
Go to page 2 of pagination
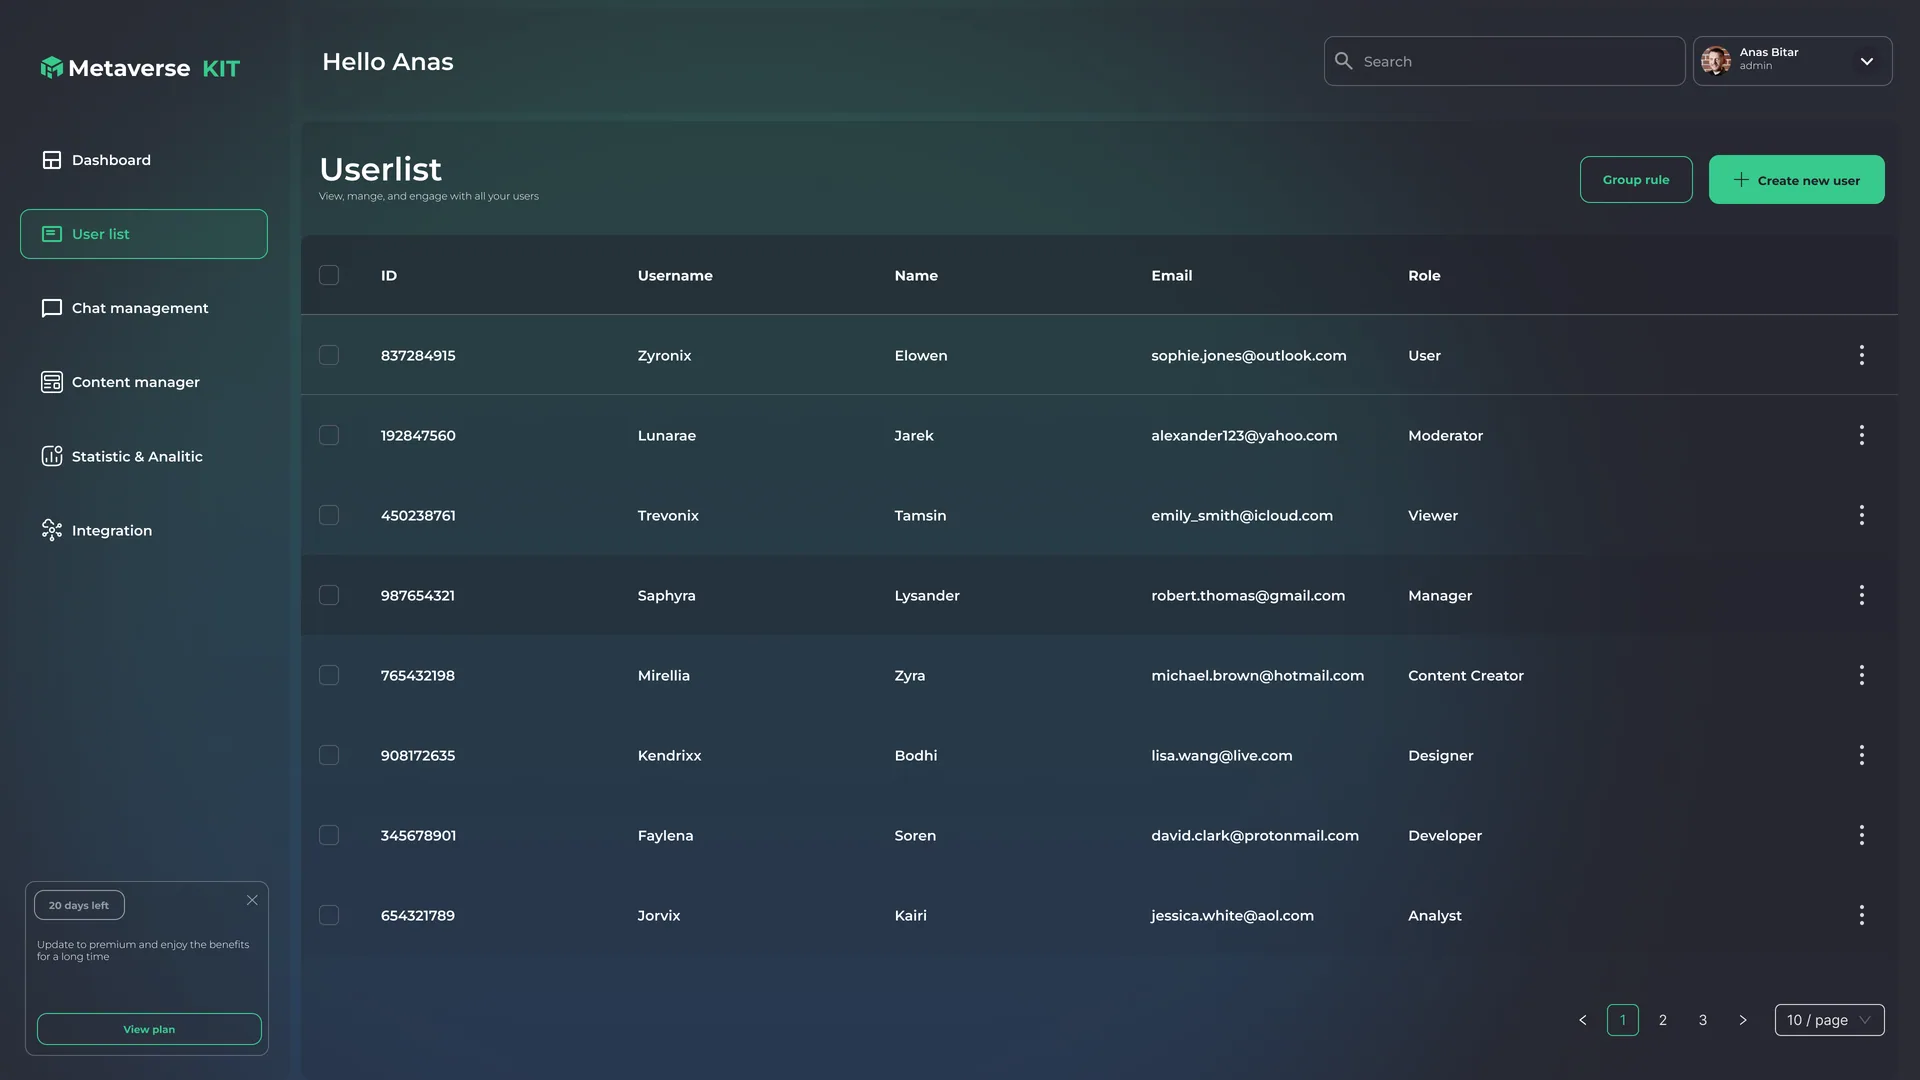[x=1663, y=1020]
